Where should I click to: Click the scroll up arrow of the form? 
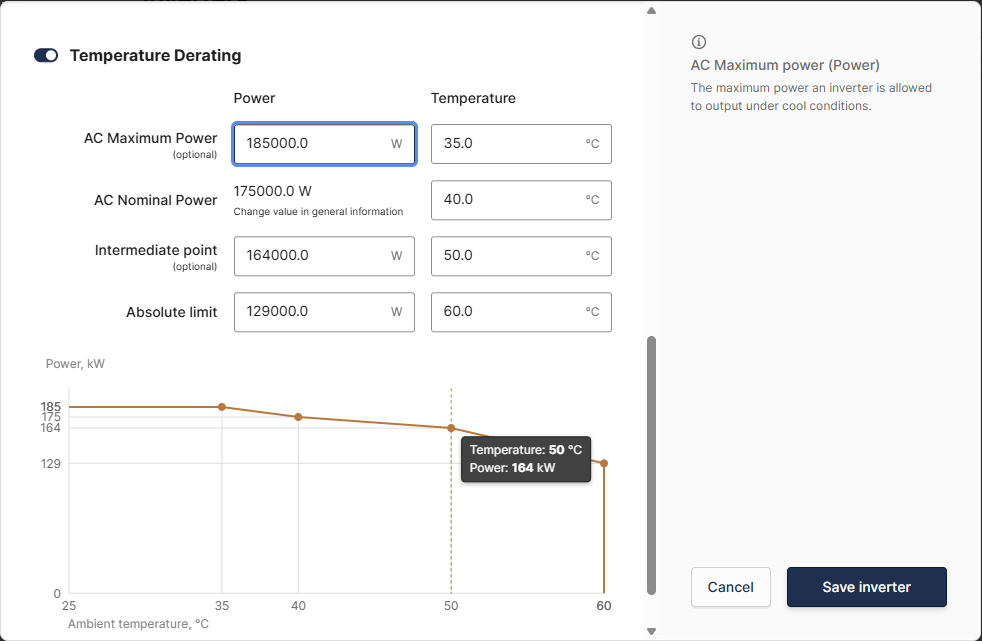tap(651, 10)
